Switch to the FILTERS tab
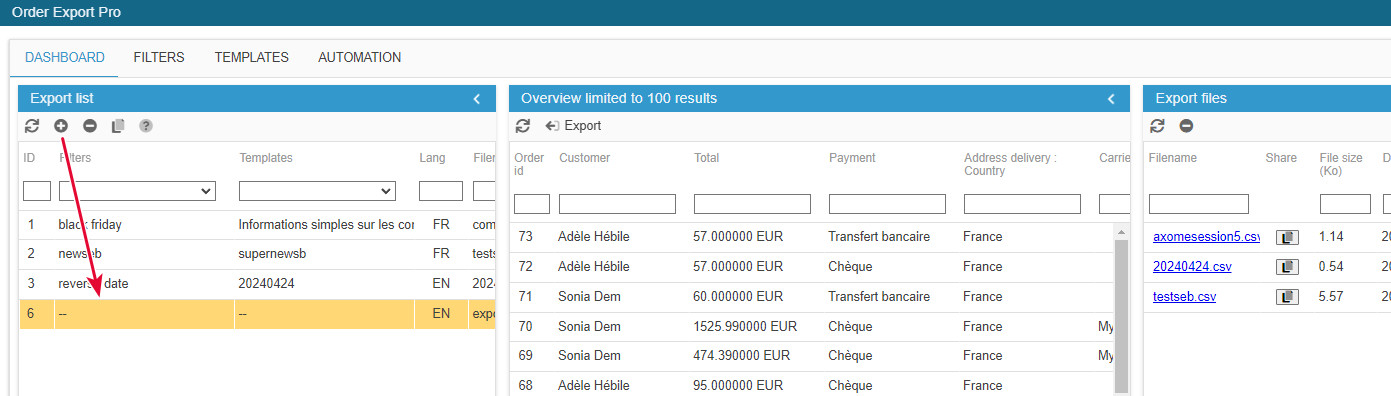This screenshot has width=1391, height=396. point(159,58)
